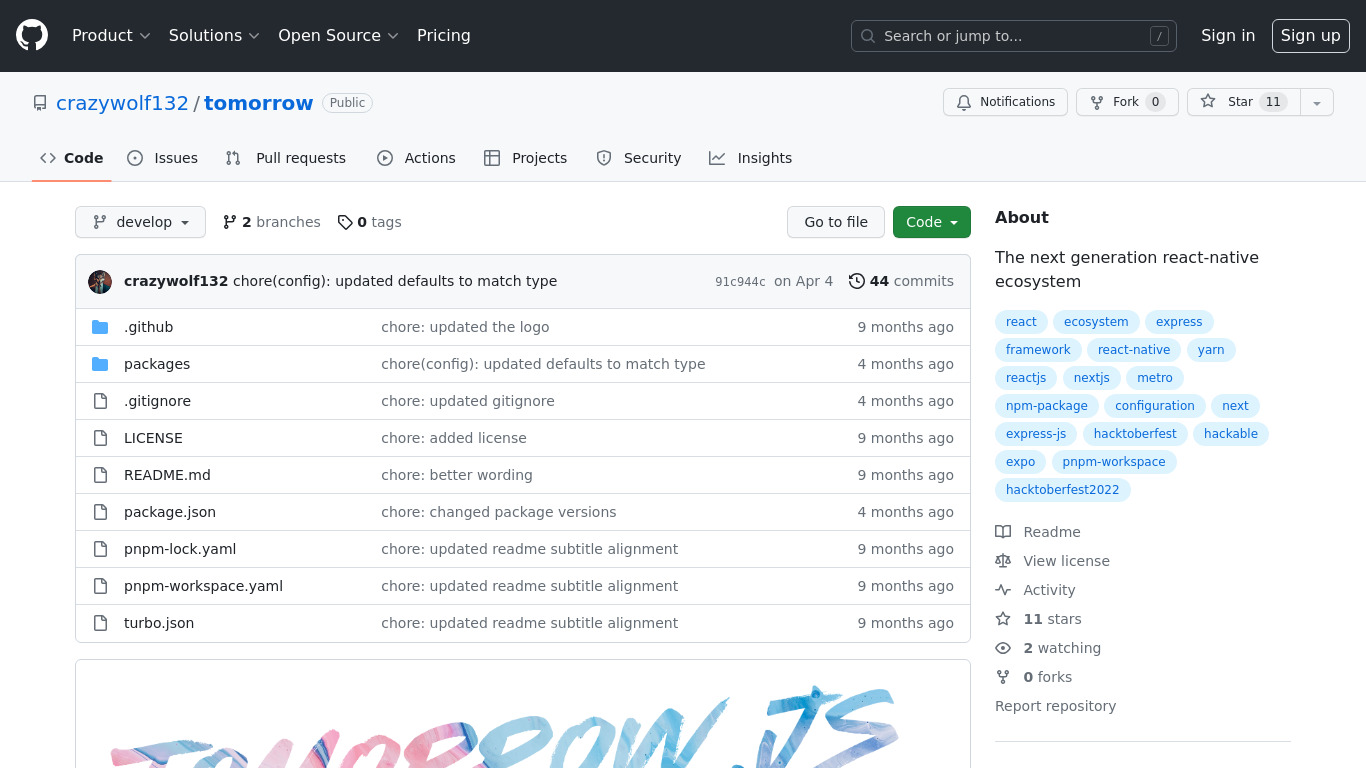Image resolution: width=1366 pixels, height=768 pixels.
Task: Star the tomorrow repository
Action: [x=1243, y=102]
